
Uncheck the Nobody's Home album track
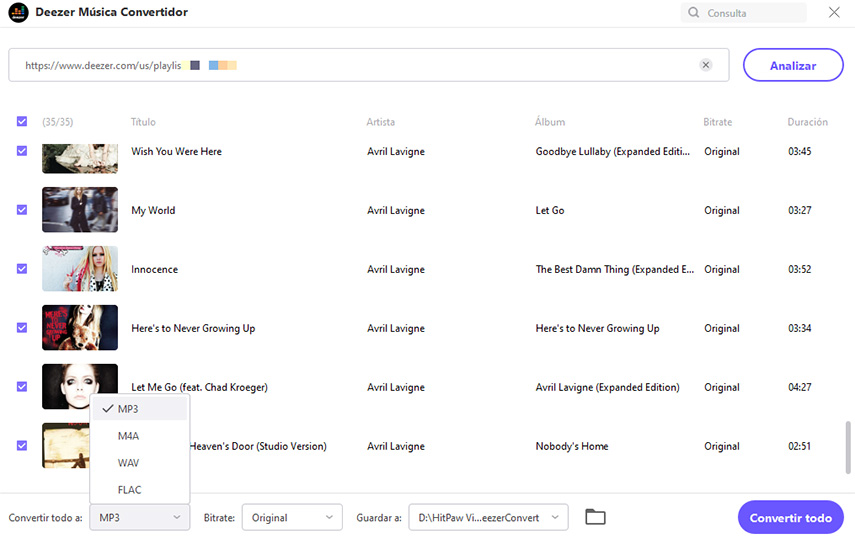22,446
